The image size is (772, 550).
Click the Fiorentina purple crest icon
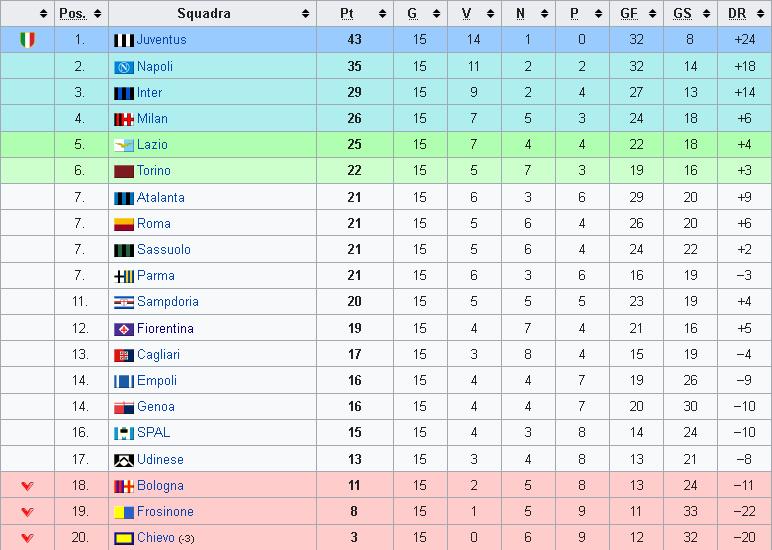[124, 329]
